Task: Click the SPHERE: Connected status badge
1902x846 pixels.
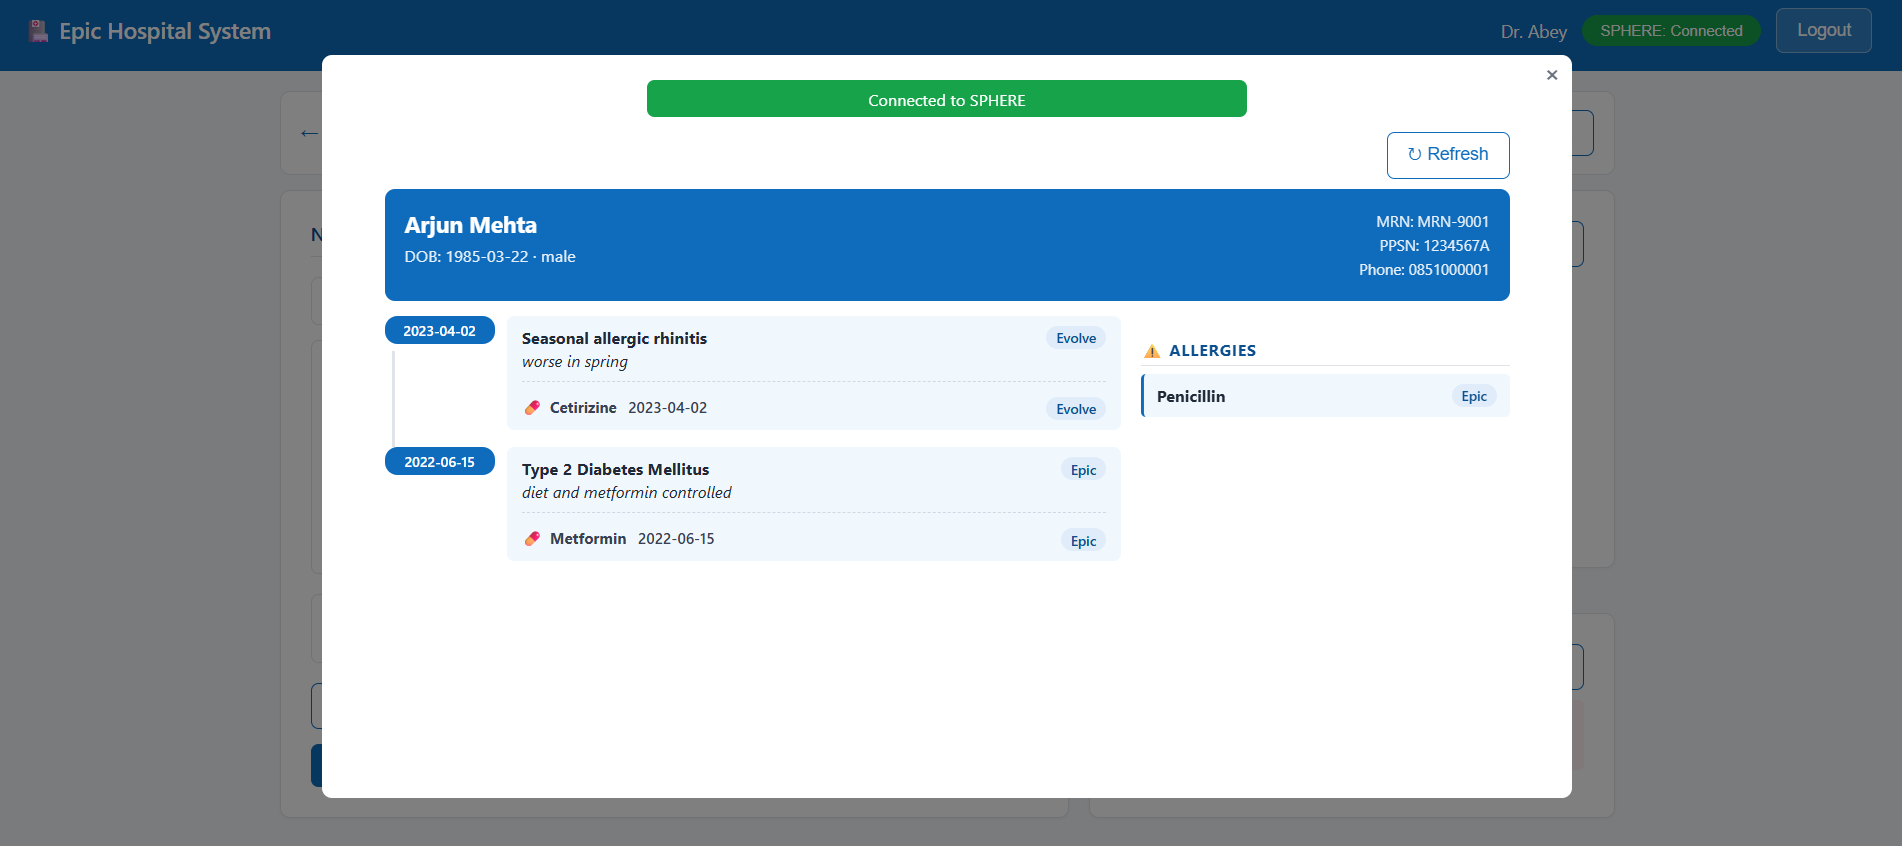Action: 1671,31
